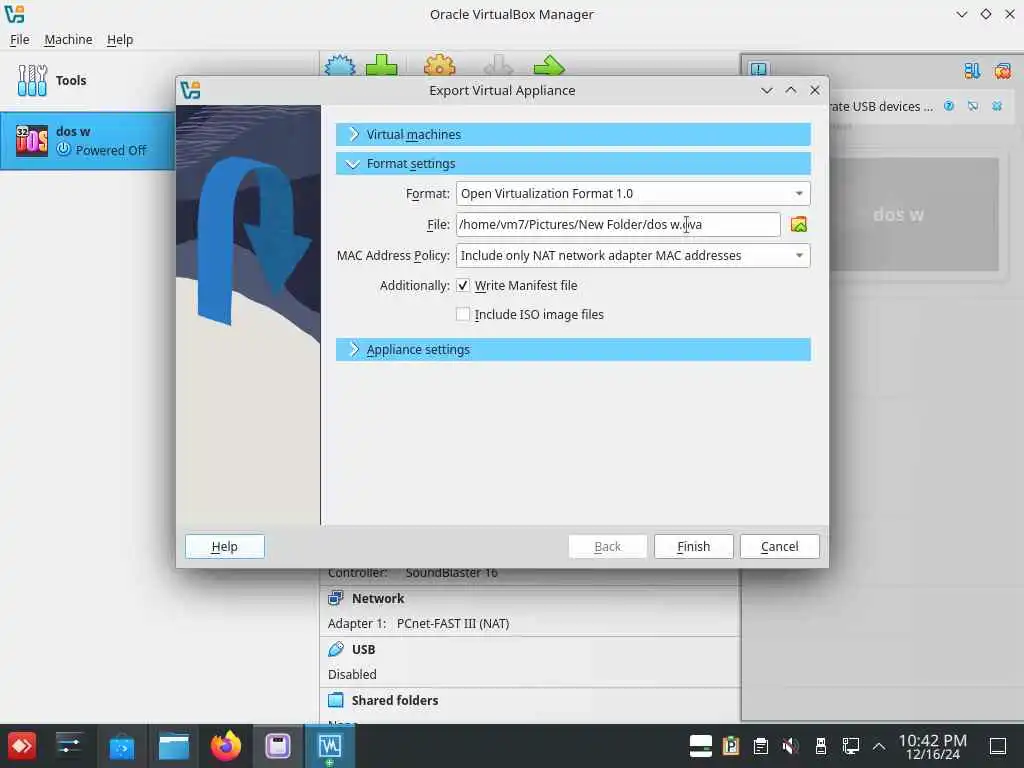This screenshot has width=1024, height=768.
Task: Click the Show Desktop button in taskbar
Action: 998,746
